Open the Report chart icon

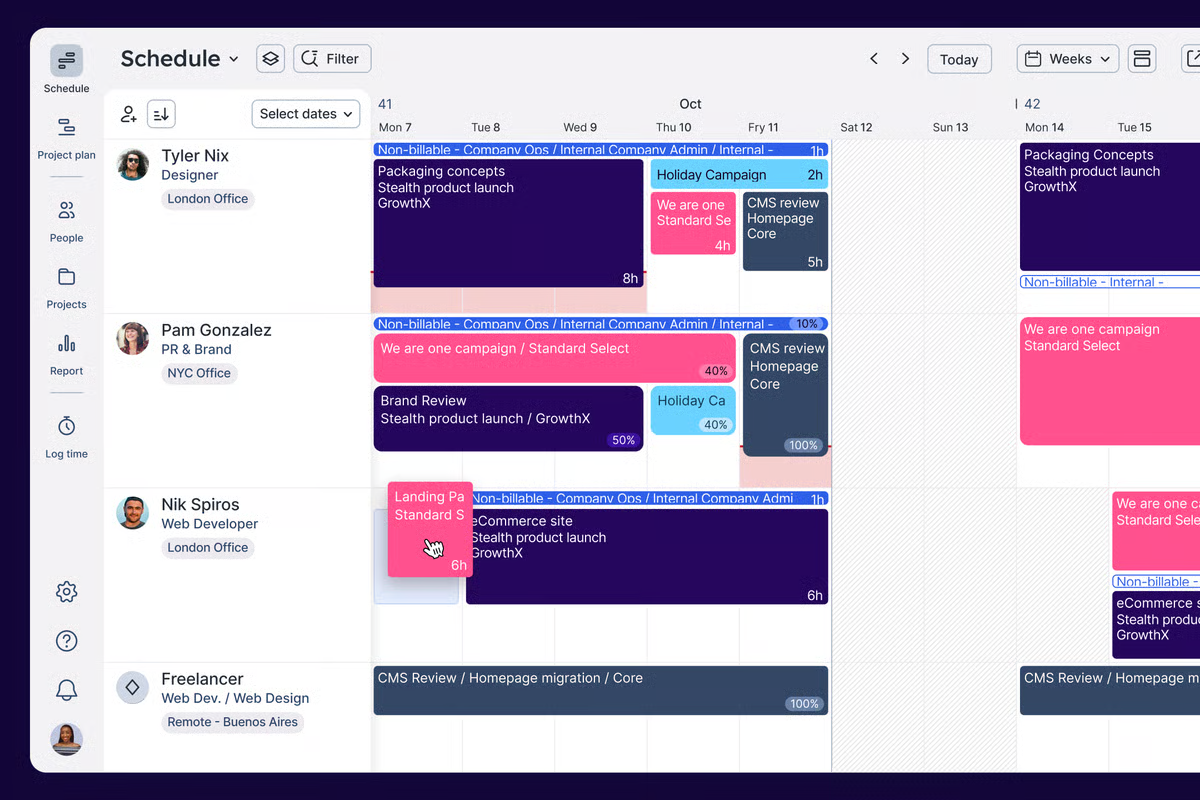[x=66, y=344]
